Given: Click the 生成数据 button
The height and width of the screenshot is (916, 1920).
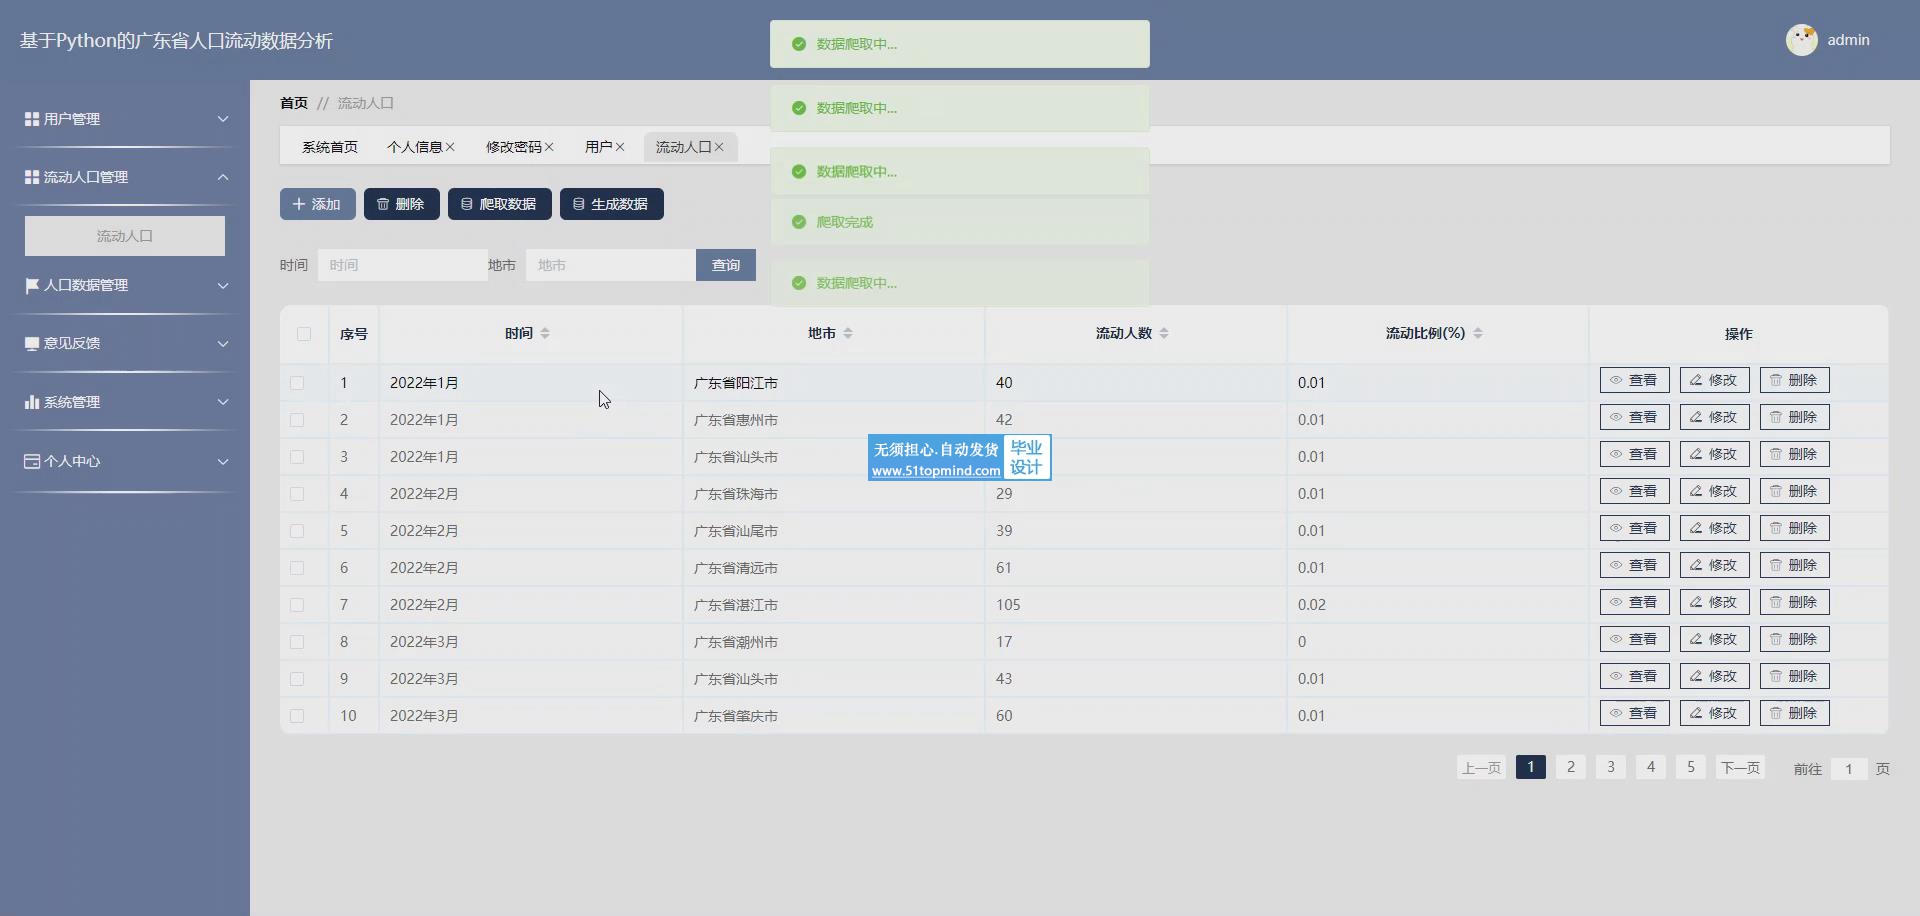Looking at the screenshot, I should 612,204.
